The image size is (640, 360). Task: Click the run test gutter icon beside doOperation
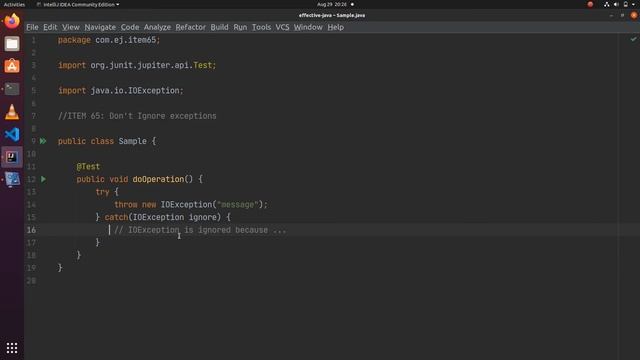(x=43, y=179)
